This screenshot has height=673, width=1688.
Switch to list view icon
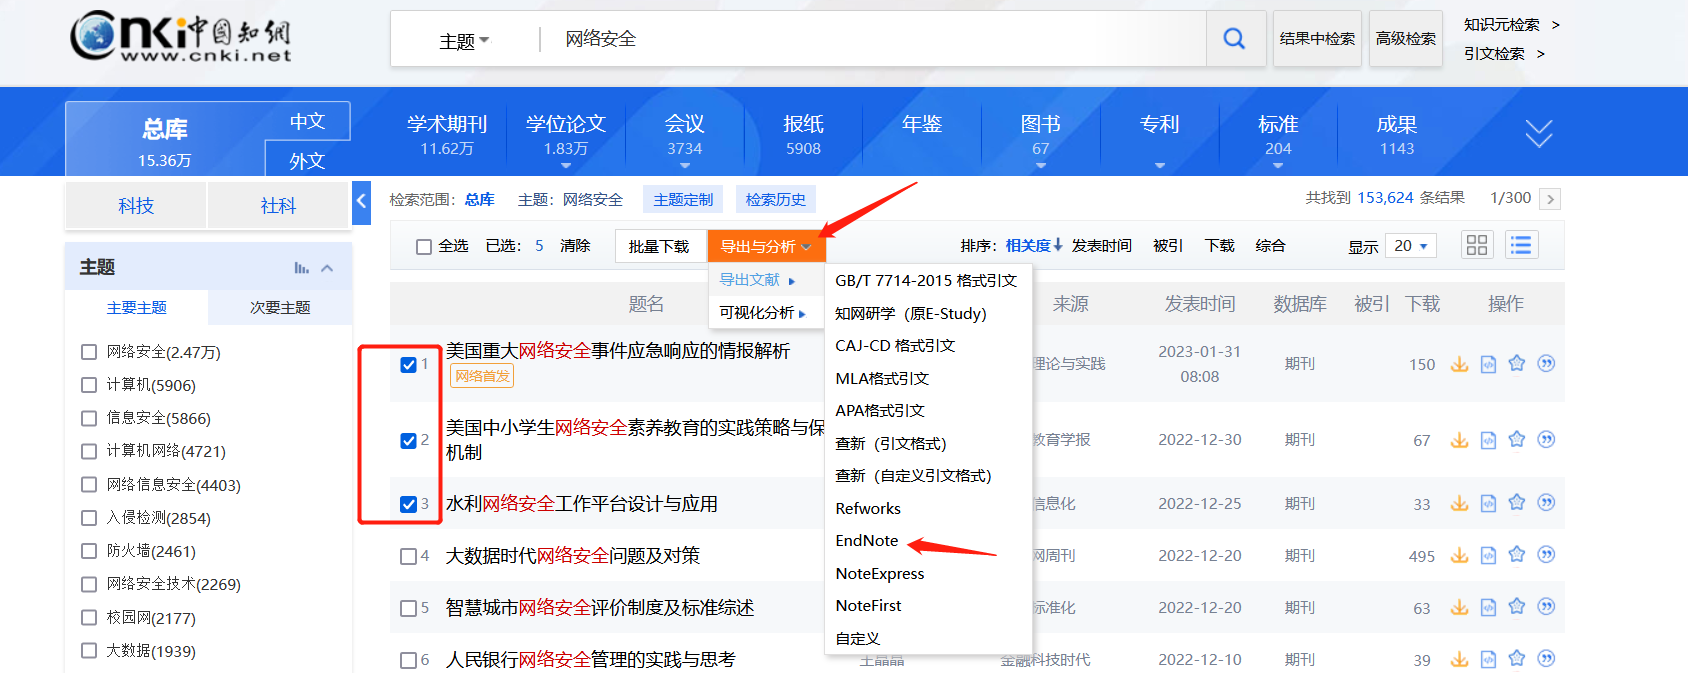tap(1521, 246)
